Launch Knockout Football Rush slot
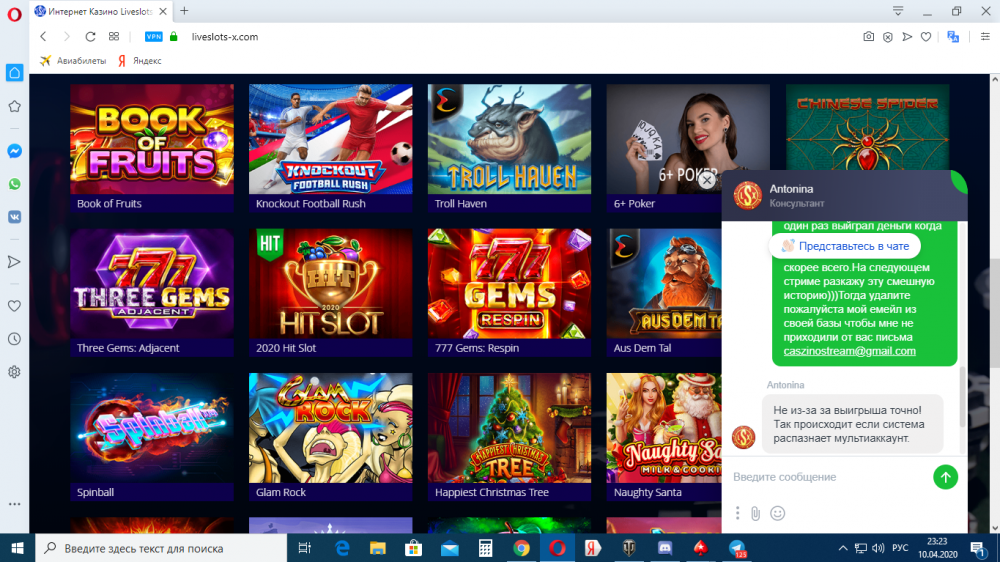Screen dimensions: 1000x562 coord(330,148)
